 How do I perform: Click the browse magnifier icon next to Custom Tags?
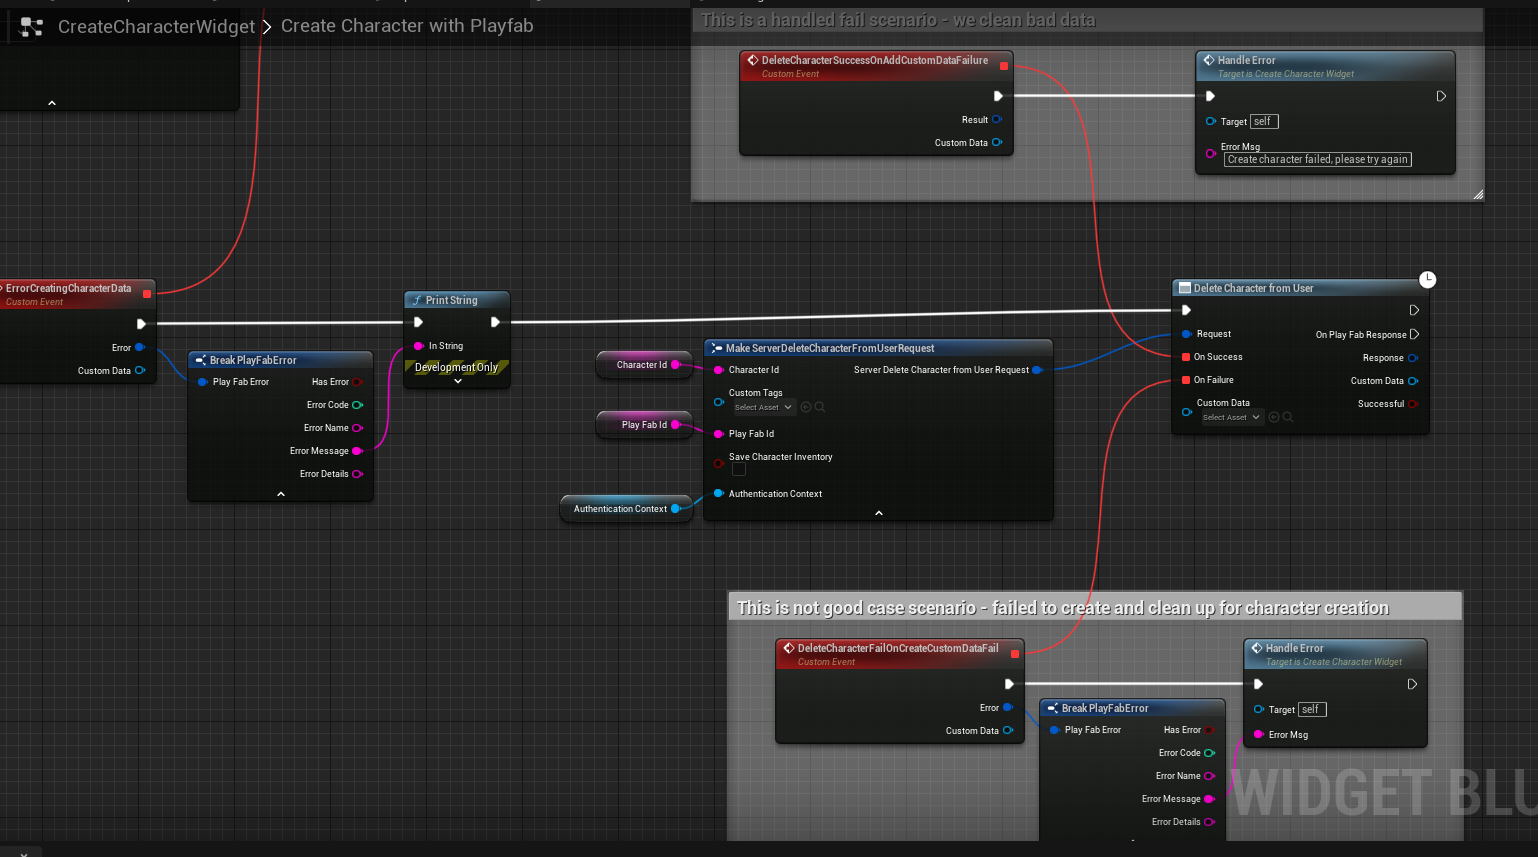tap(820, 407)
